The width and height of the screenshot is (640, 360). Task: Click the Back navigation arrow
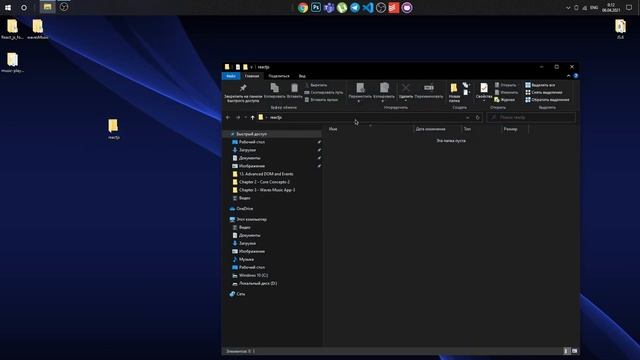(228, 118)
